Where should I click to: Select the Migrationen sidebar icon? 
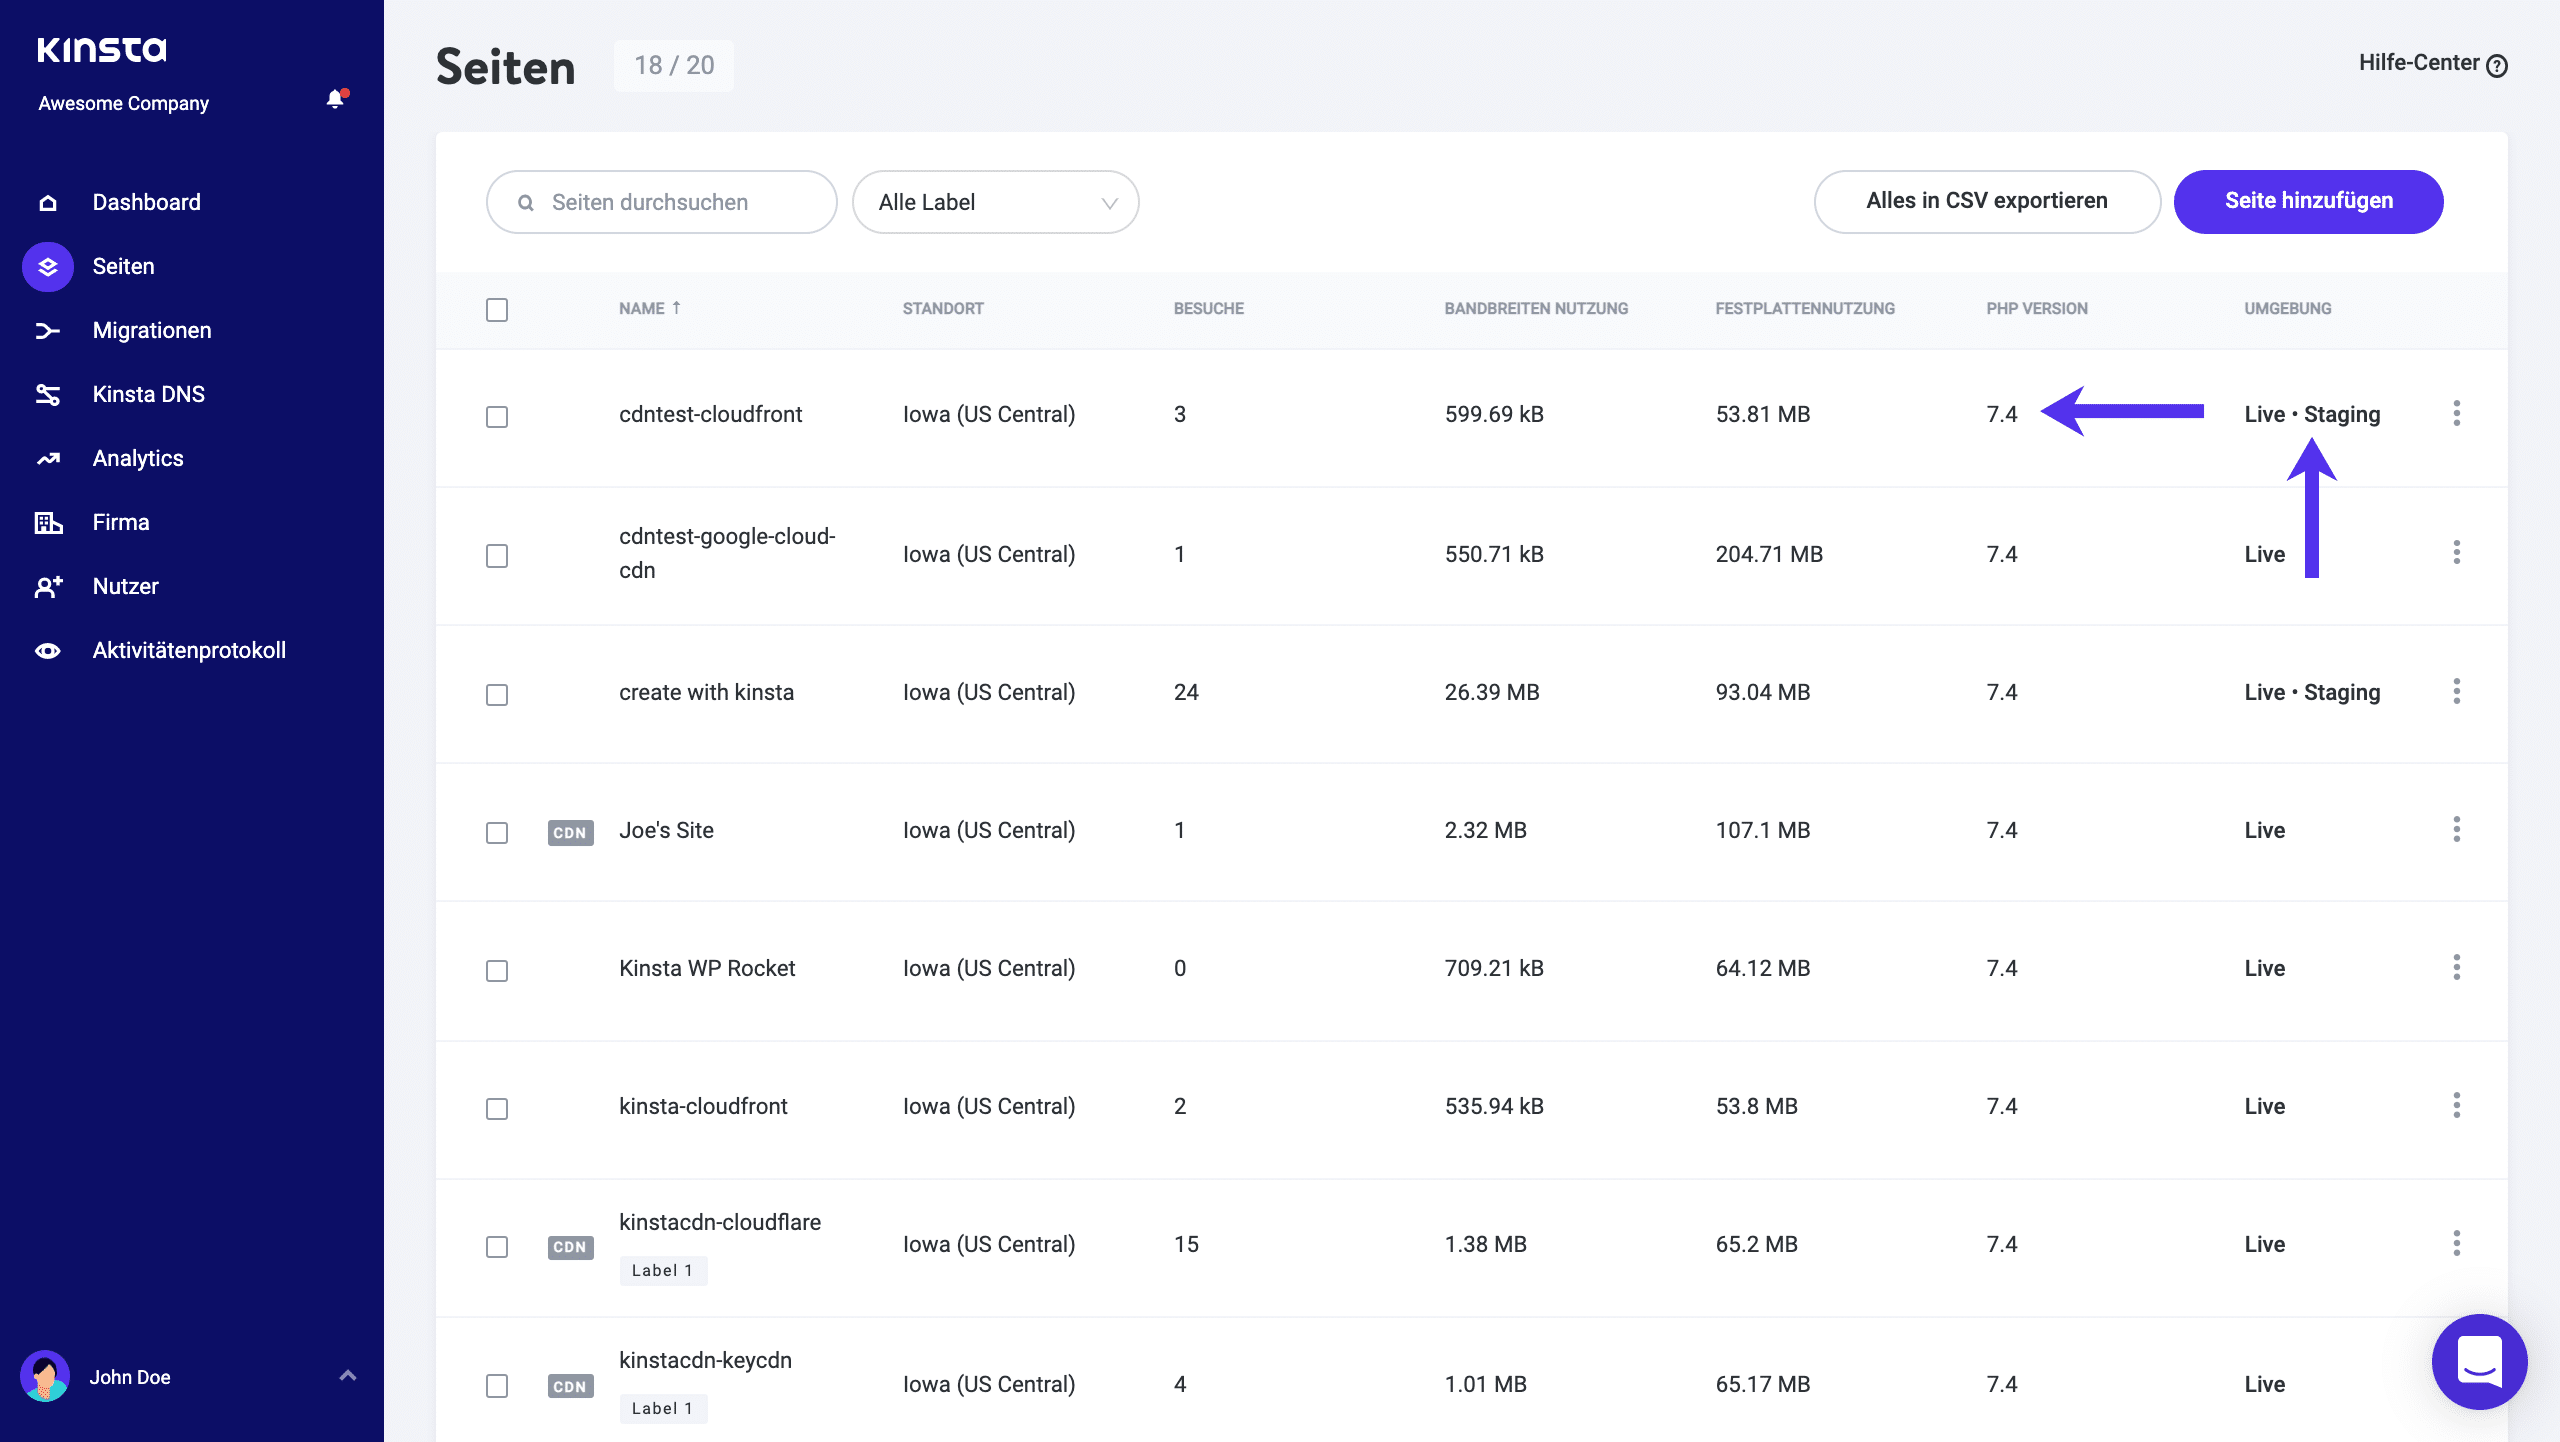(x=47, y=330)
